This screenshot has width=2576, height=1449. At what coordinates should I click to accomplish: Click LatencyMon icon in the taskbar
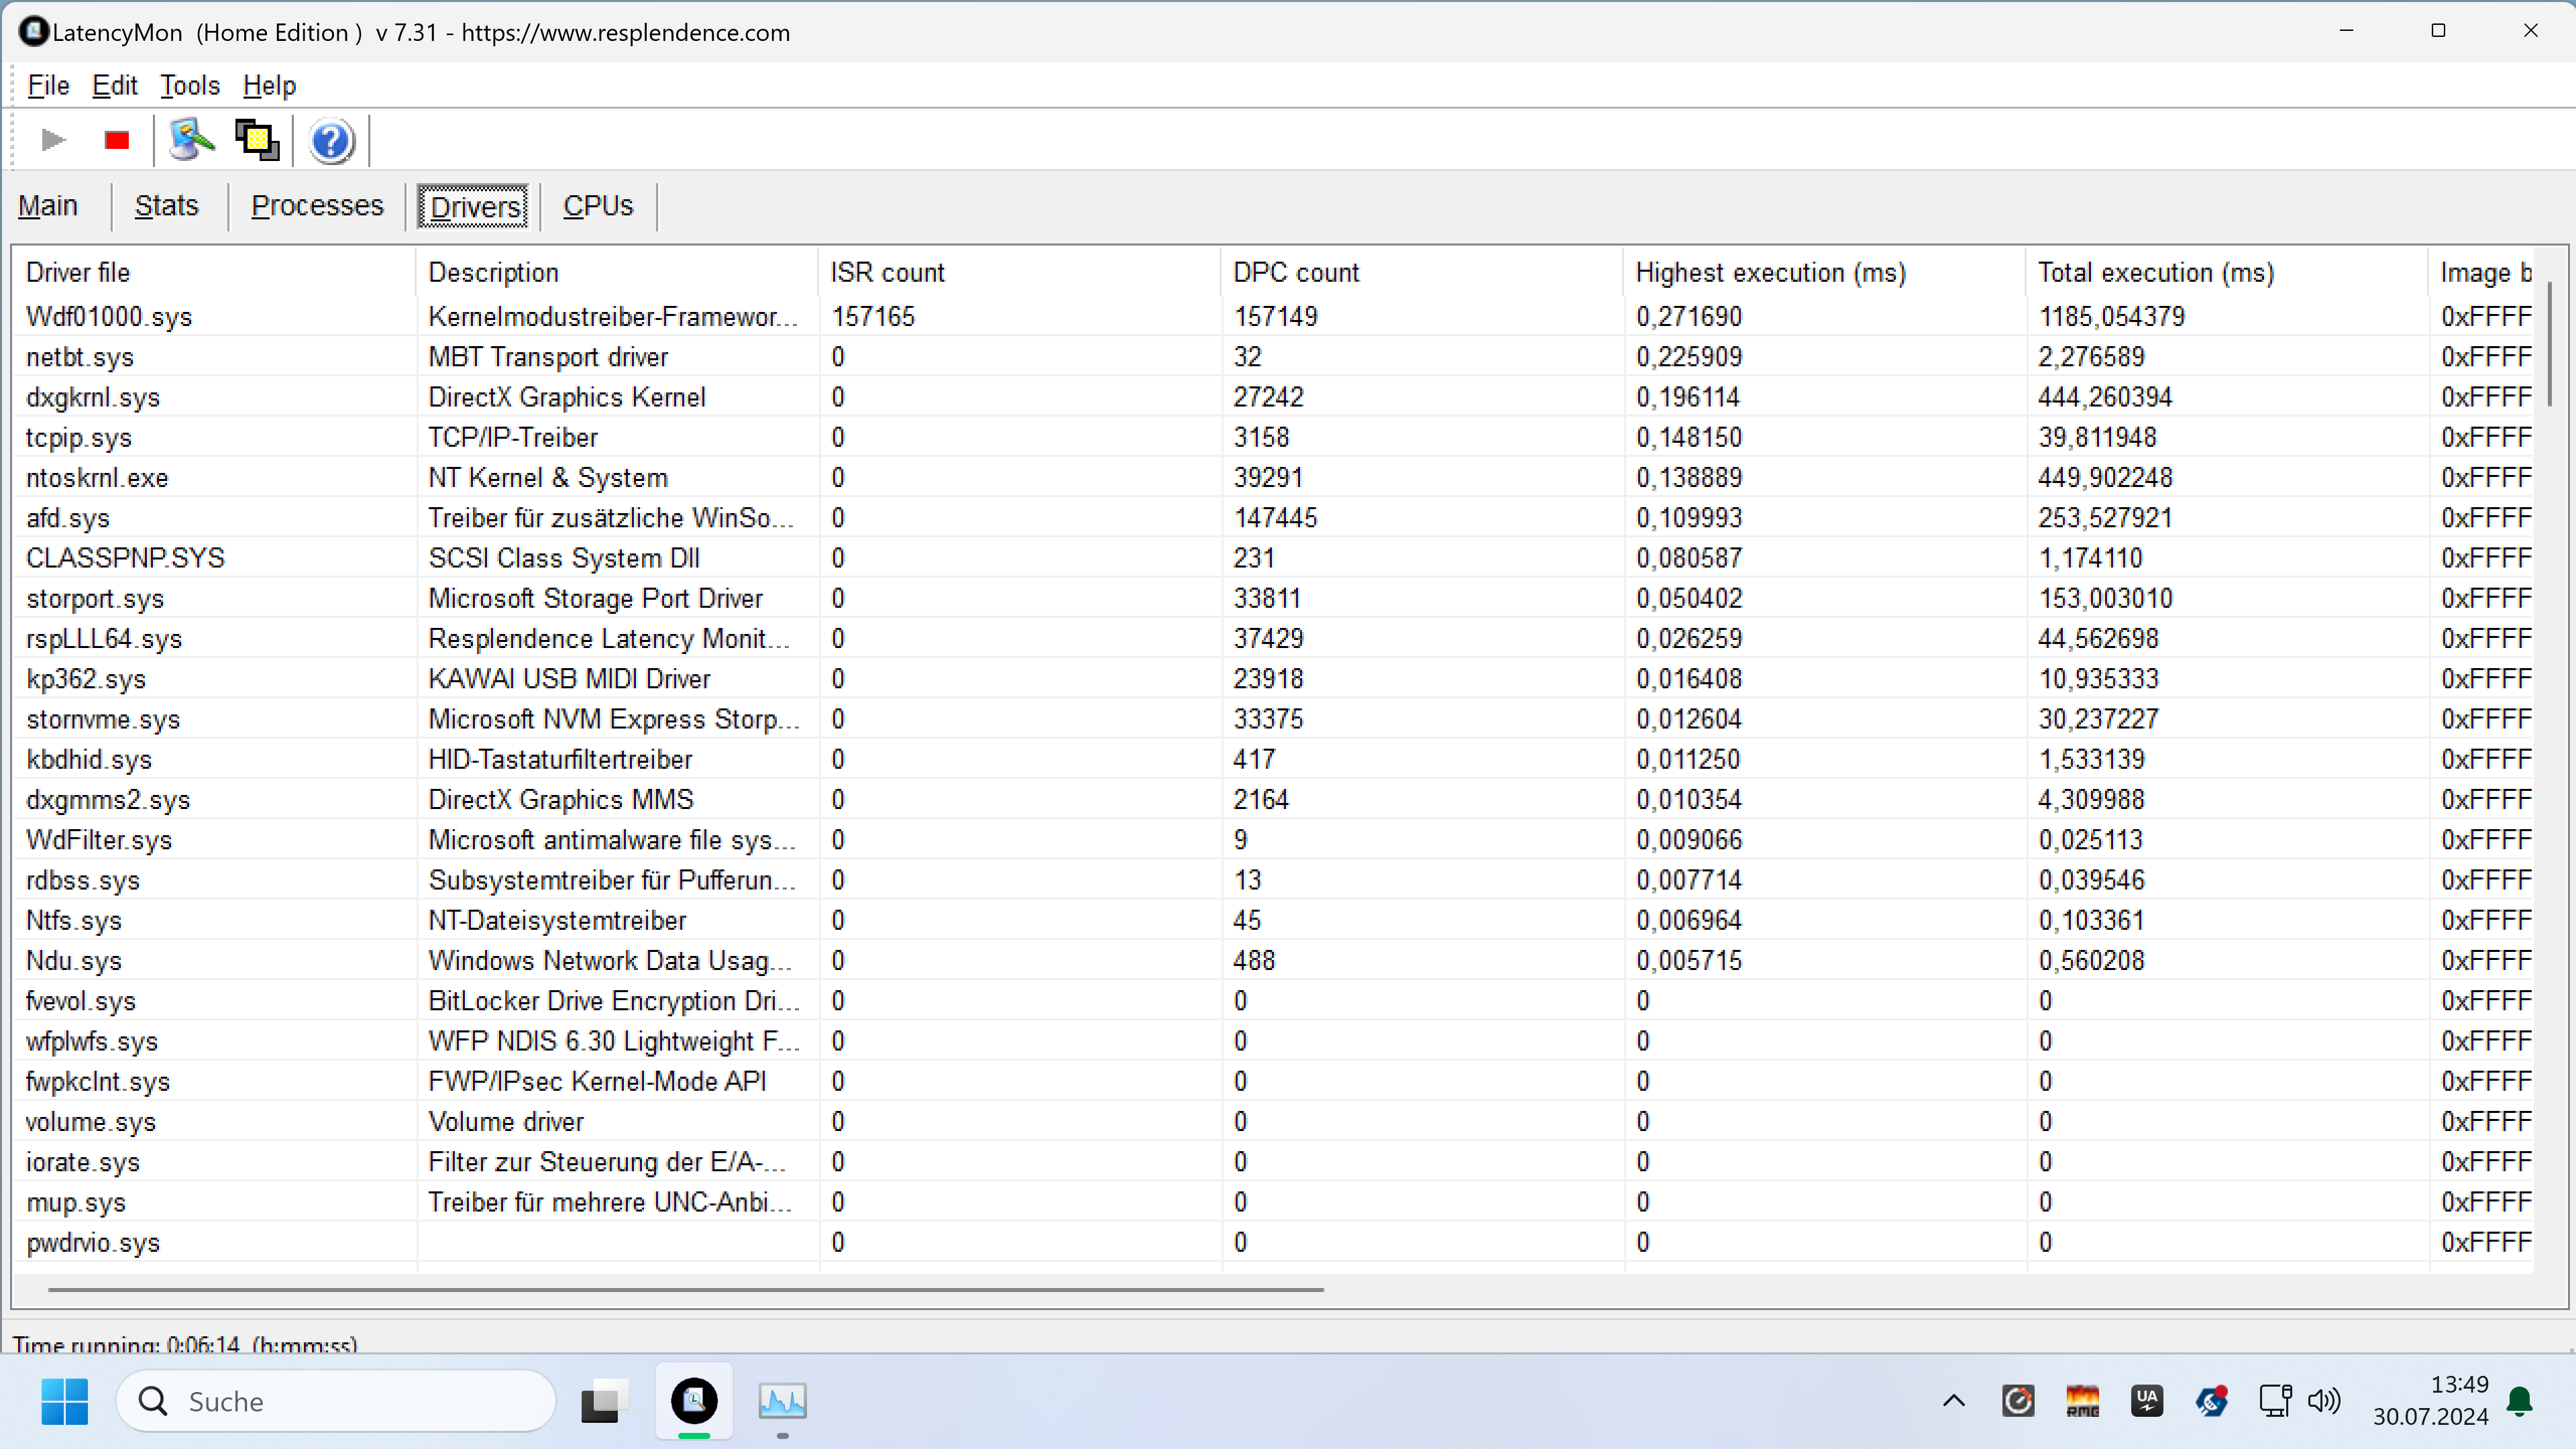click(694, 1400)
